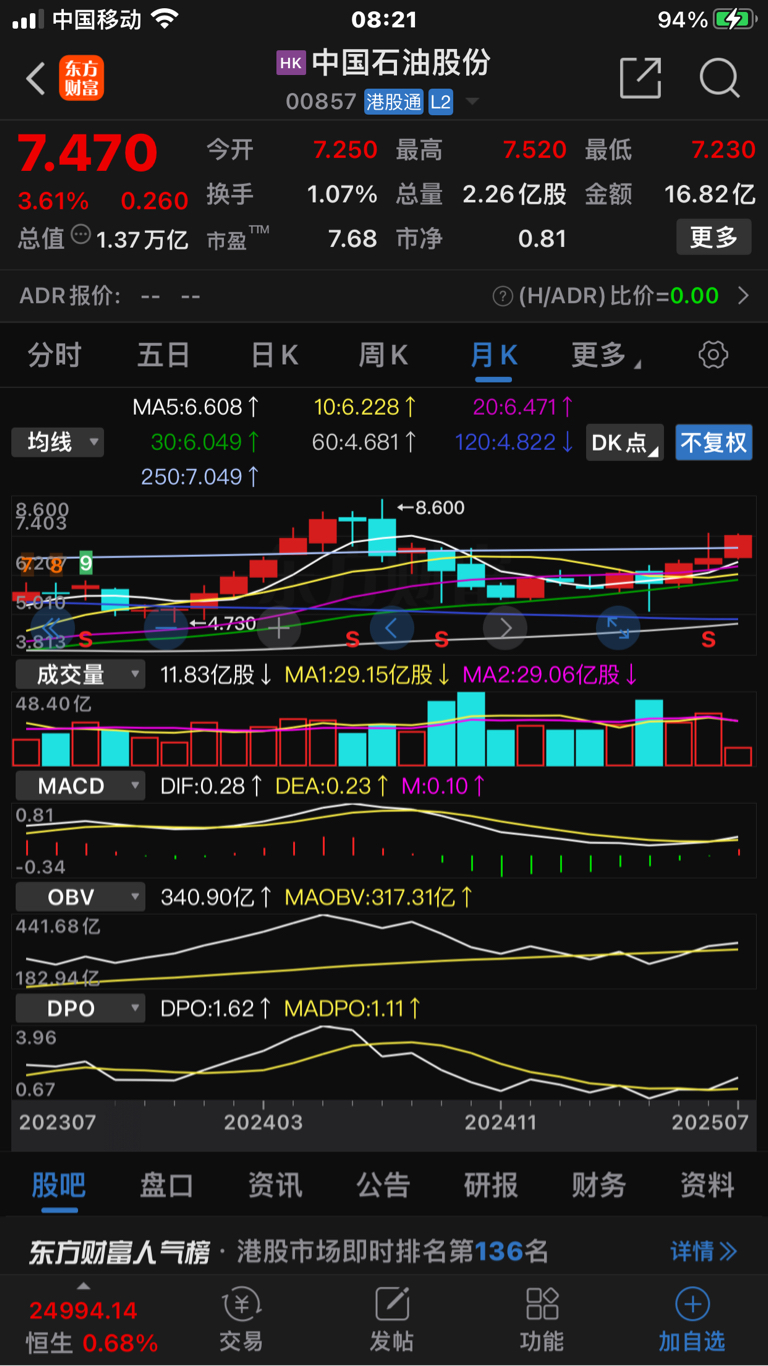Open the 资讯 tab

tap(275, 1186)
